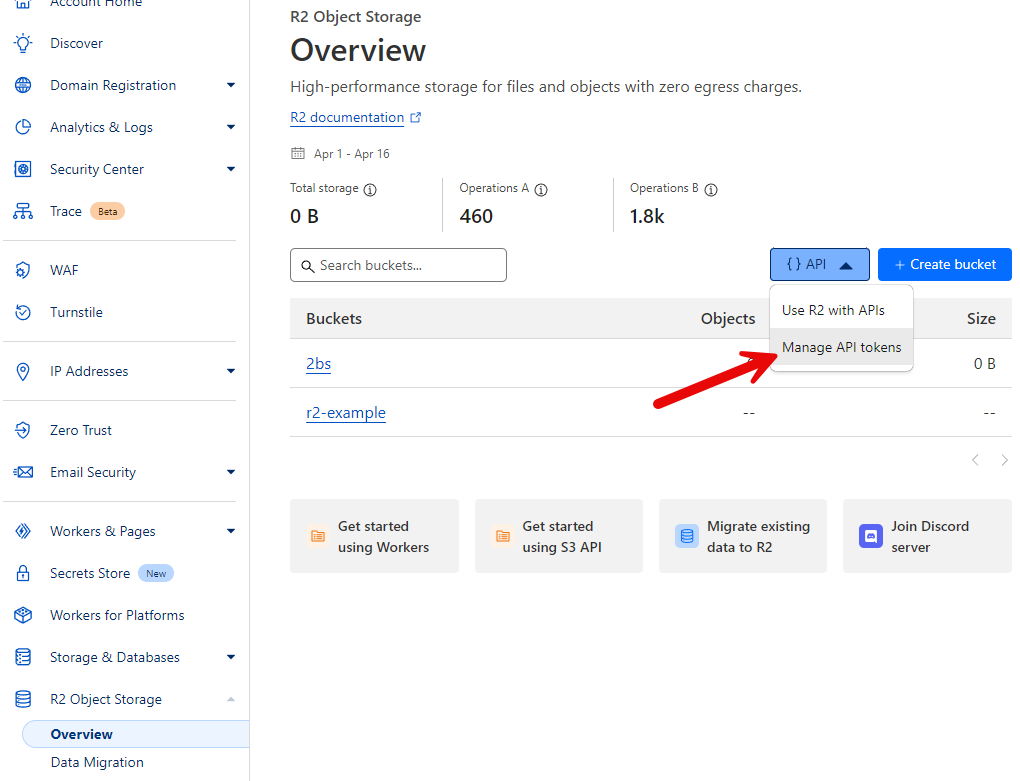Click the Discord icon on Join Discord card
1020x781 pixels.
click(x=871, y=536)
